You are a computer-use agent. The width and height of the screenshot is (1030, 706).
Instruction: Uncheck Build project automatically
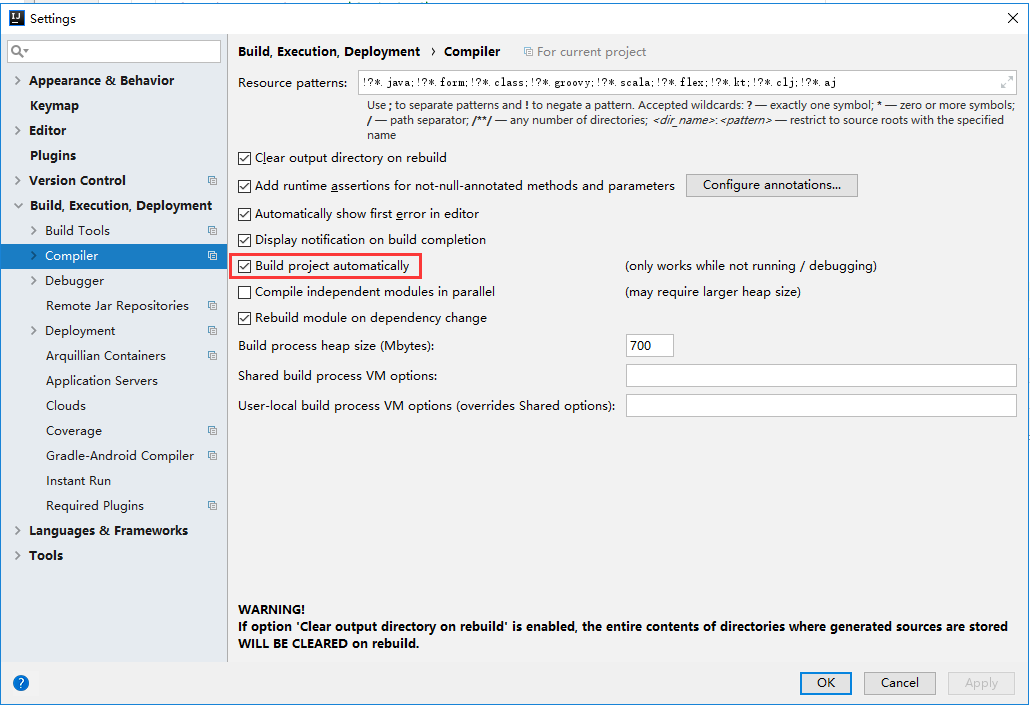pyautogui.click(x=244, y=266)
